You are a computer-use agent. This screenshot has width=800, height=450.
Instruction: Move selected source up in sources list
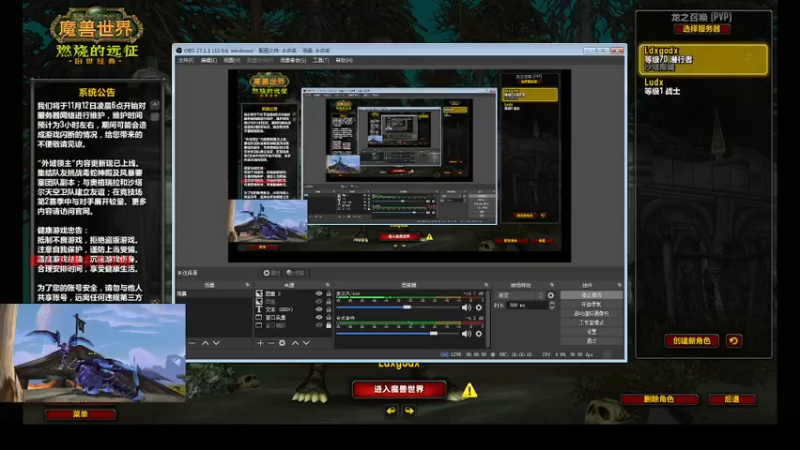(295, 343)
